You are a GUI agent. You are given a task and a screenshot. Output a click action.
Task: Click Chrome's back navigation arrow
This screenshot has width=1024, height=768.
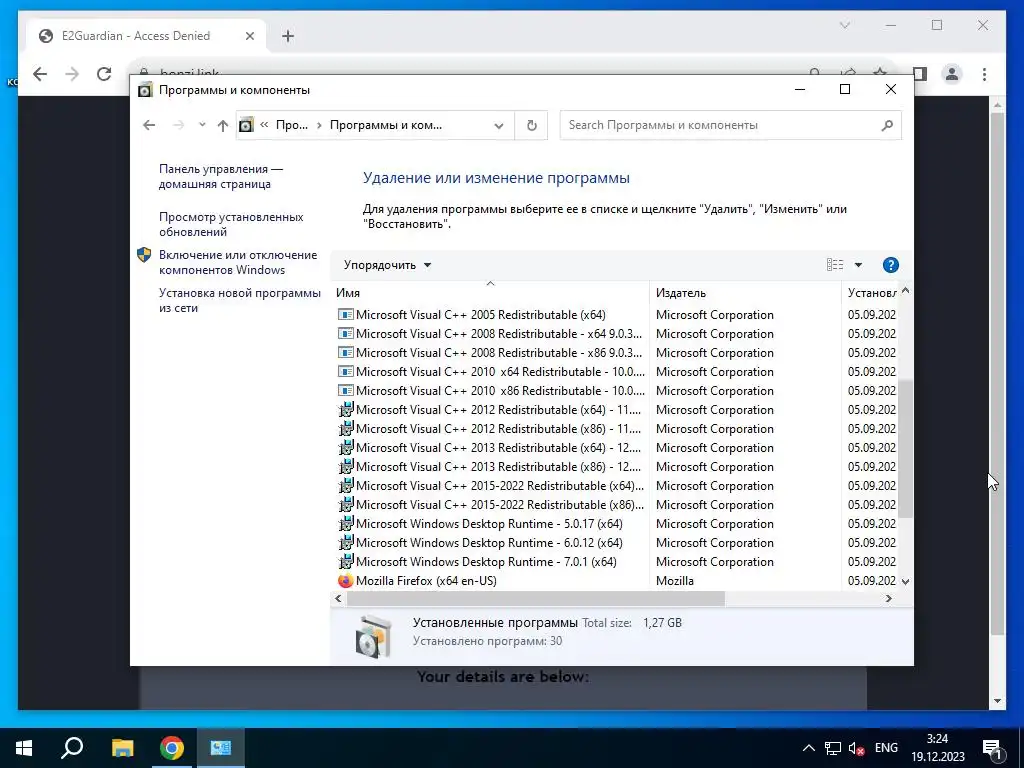point(40,74)
